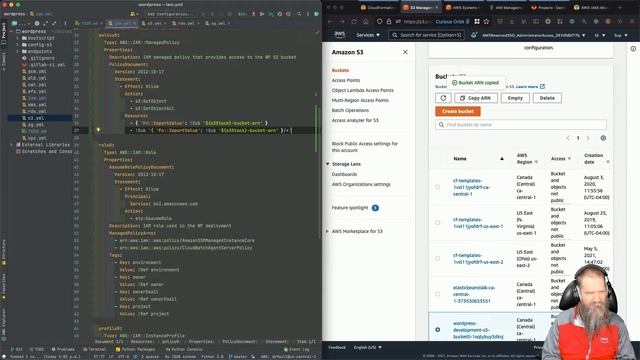640x360 pixels.
Task: Click IDE search everywhere magnifier icon
Action: point(299,14)
